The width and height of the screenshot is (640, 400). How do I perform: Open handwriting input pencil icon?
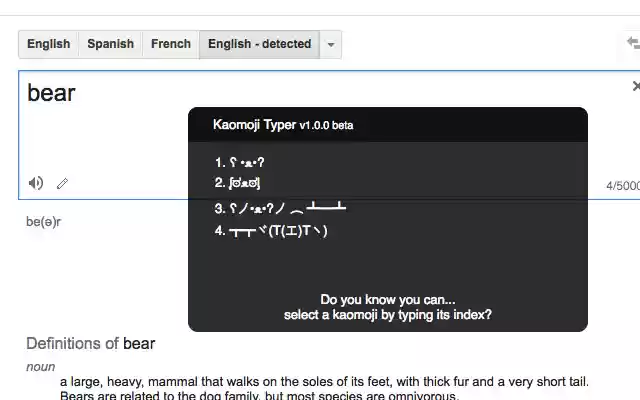point(62,184)
